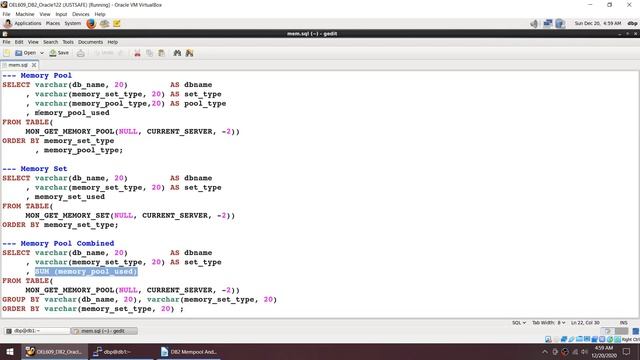Open gedit's File menu
640x360 pixels.
[x=7, y=42]
